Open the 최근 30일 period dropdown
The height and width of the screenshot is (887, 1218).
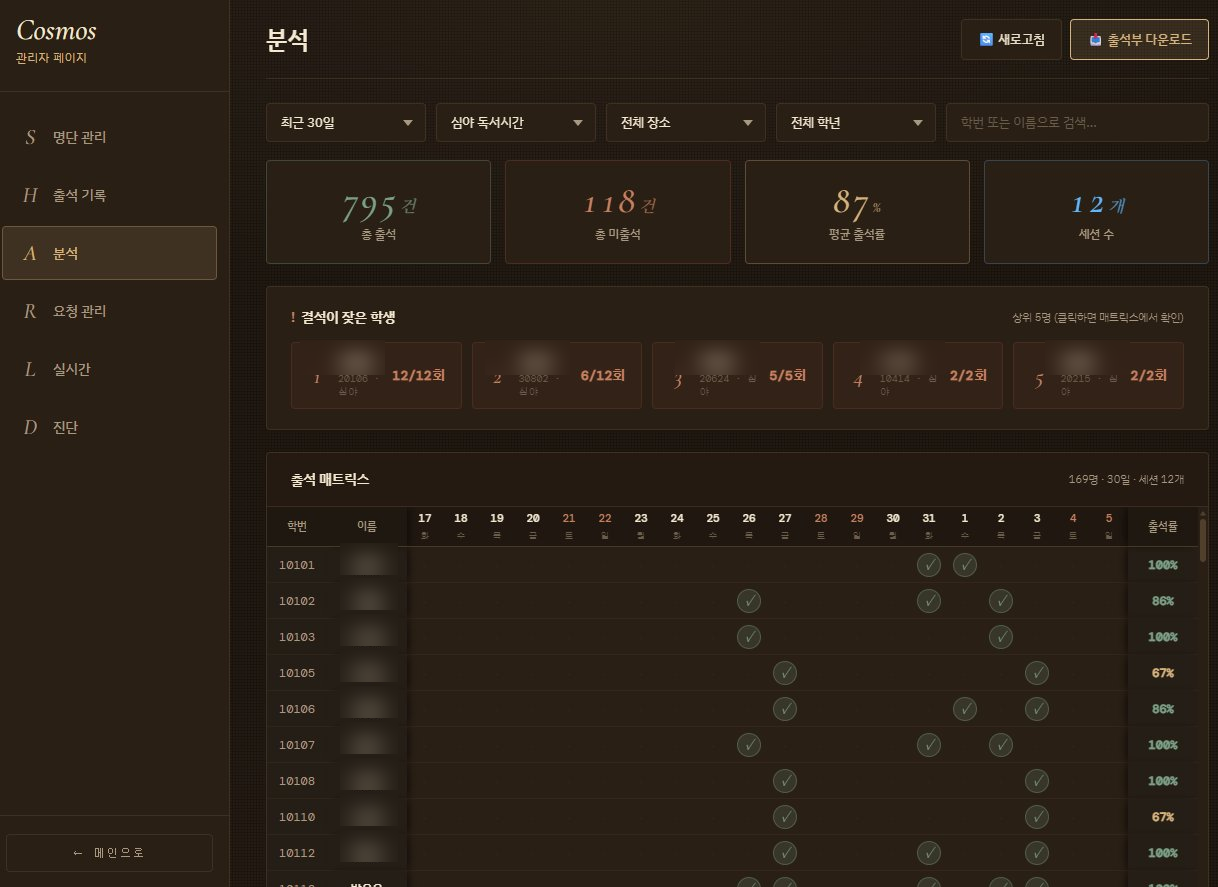click(x=346, y=123)
